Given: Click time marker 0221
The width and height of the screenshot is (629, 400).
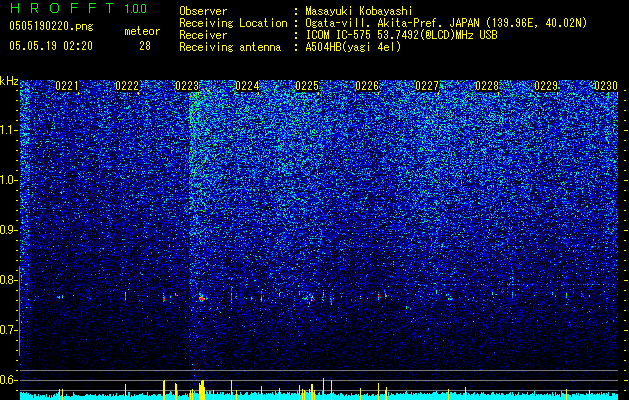Looking at the screenshot, I should [67, 86].
